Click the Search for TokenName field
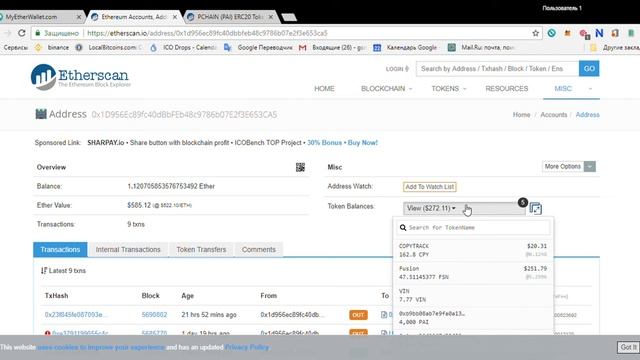 pos(473,227)
